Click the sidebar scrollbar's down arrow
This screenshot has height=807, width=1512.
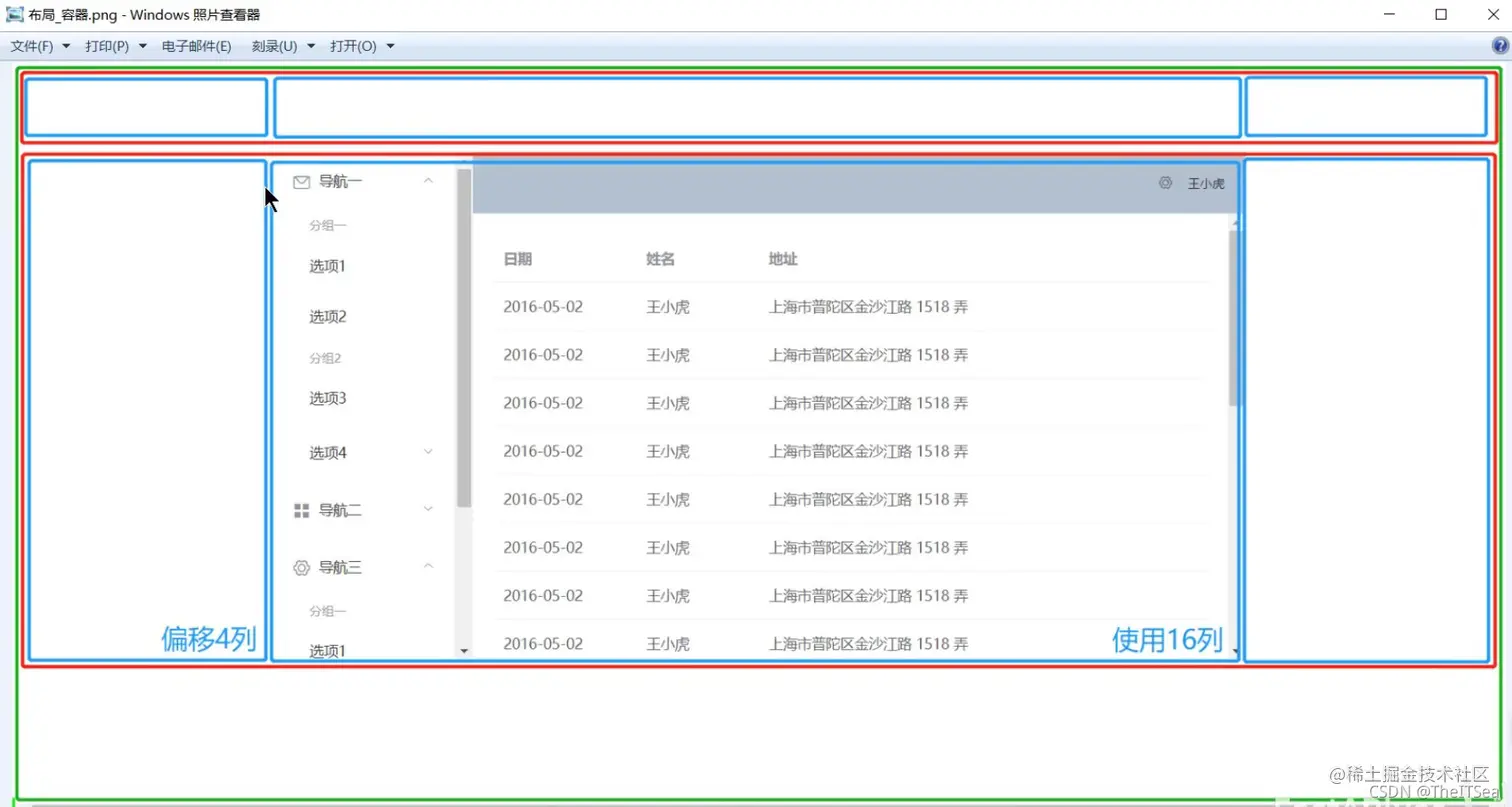click(463, 651)
